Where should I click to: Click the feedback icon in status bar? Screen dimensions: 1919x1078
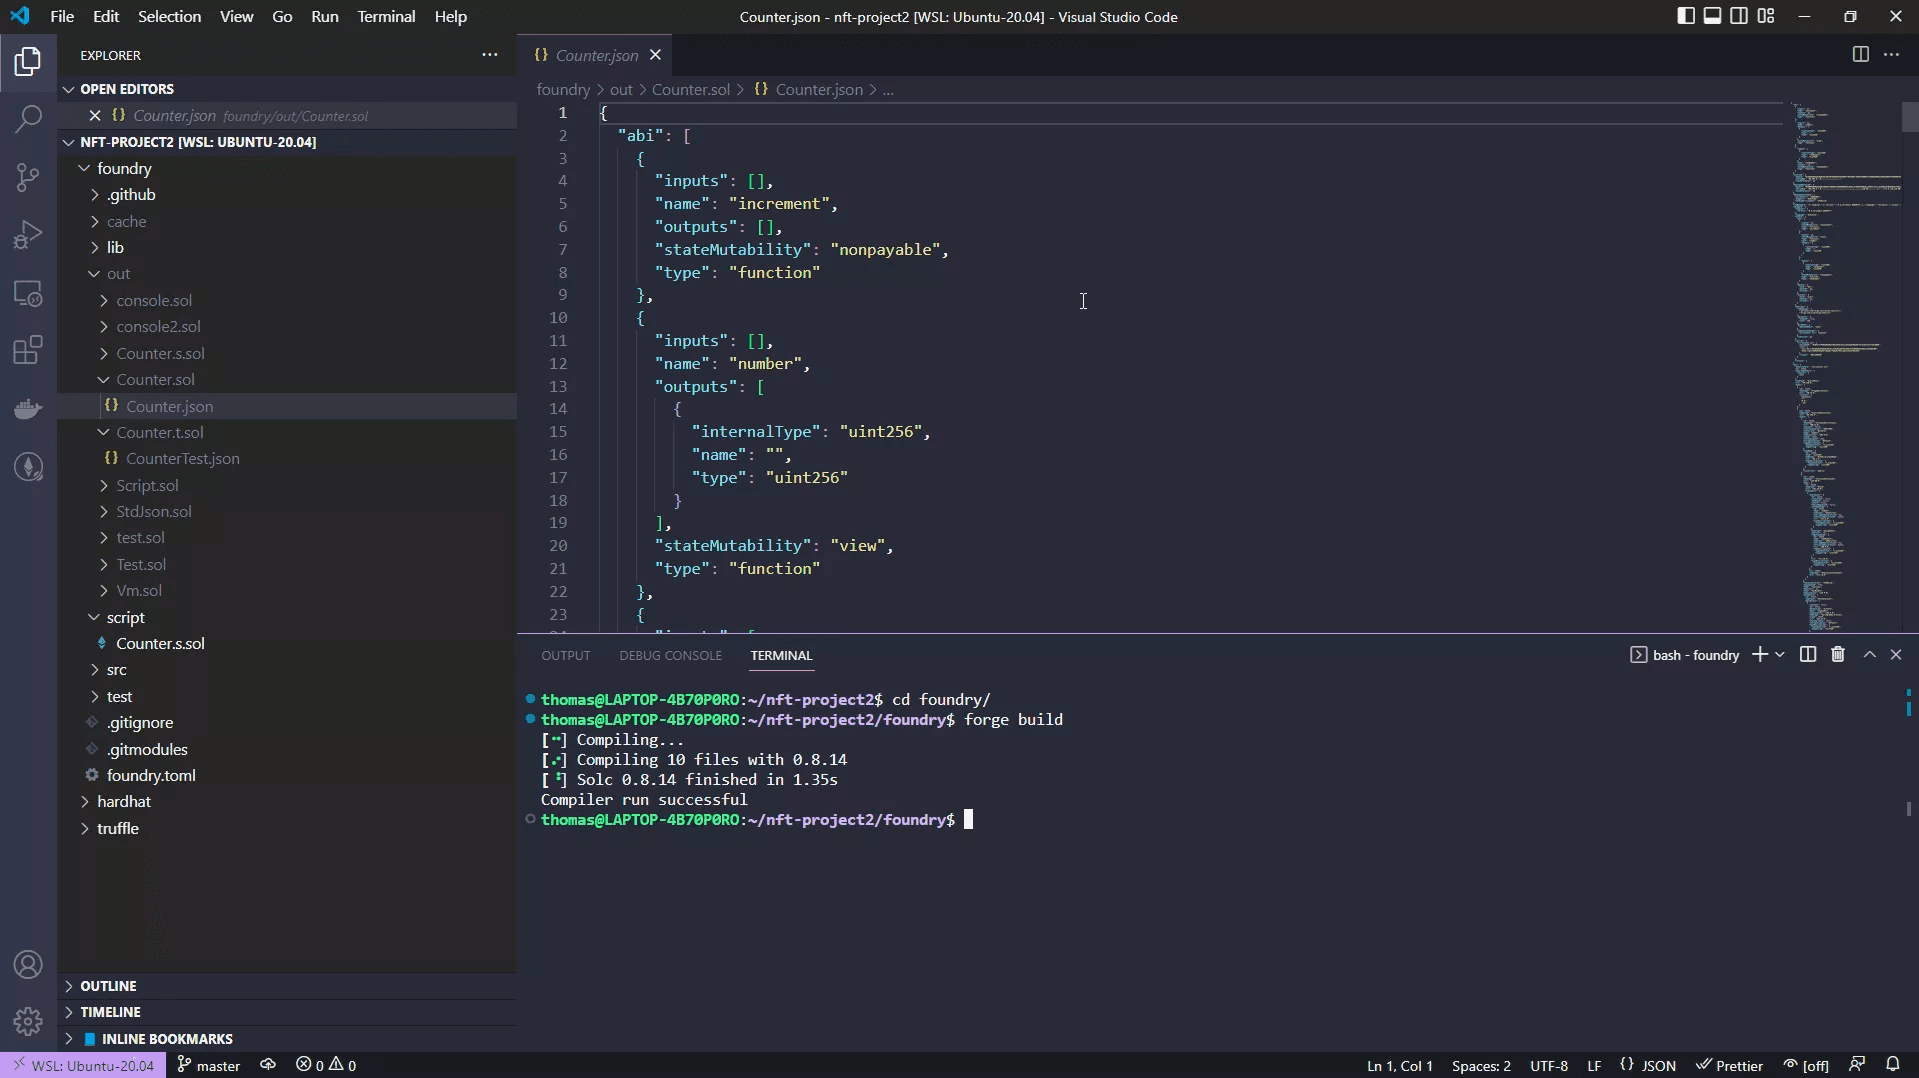click(x=1857, y=1065)
